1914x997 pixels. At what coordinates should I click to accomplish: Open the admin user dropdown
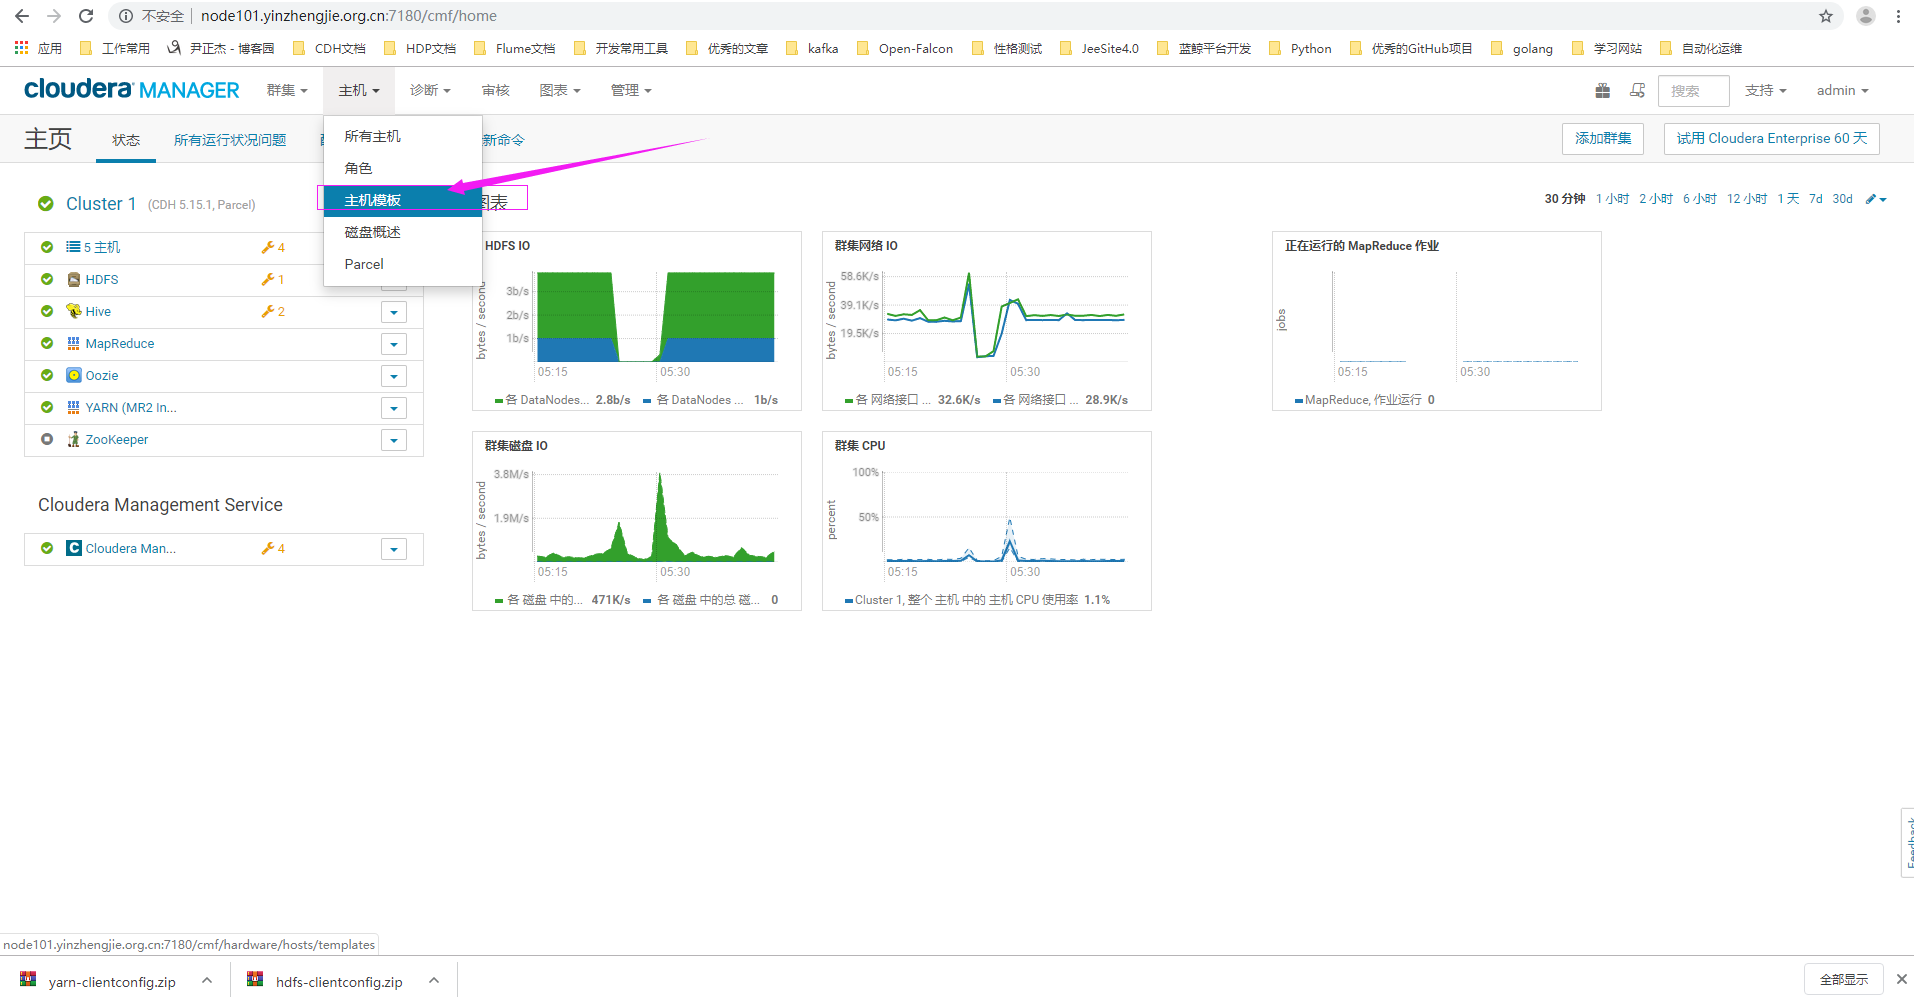pos(1842,90)
